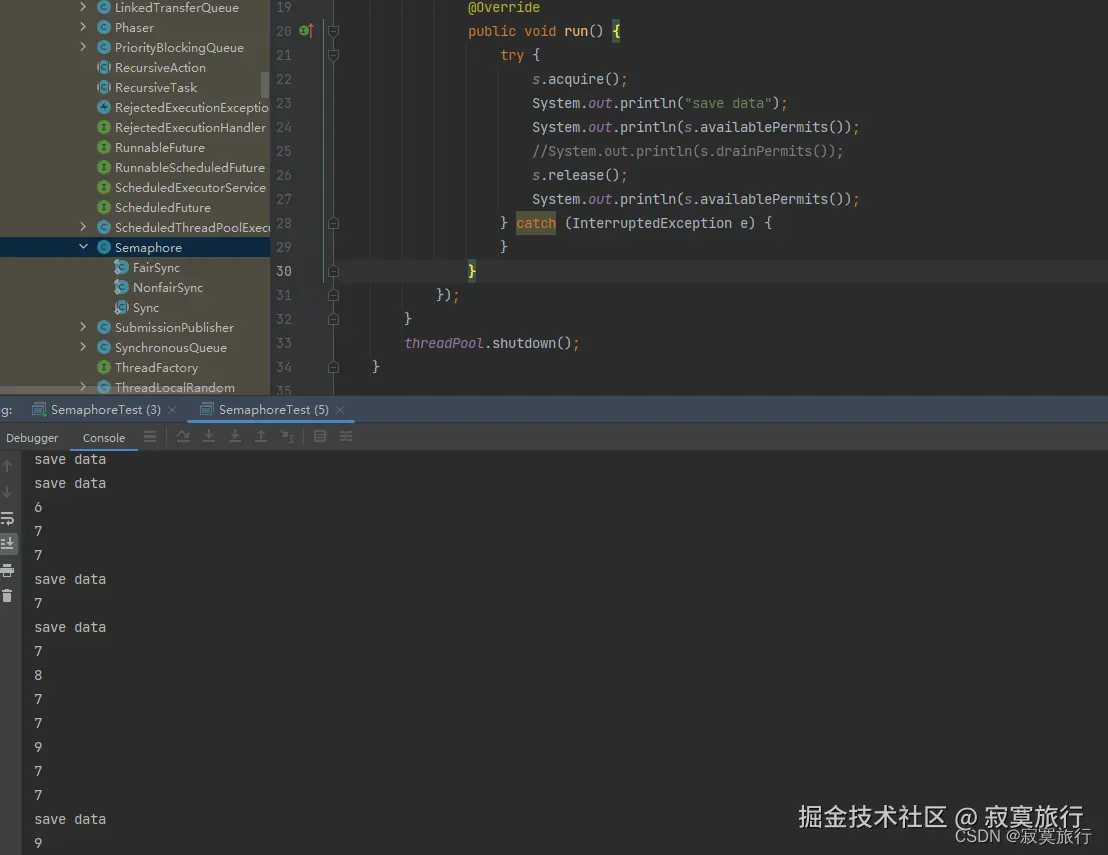Click the vertical scrollbar of the class tree
The width and height of the screenshot is (1108, 855).
tap(265, 85)
